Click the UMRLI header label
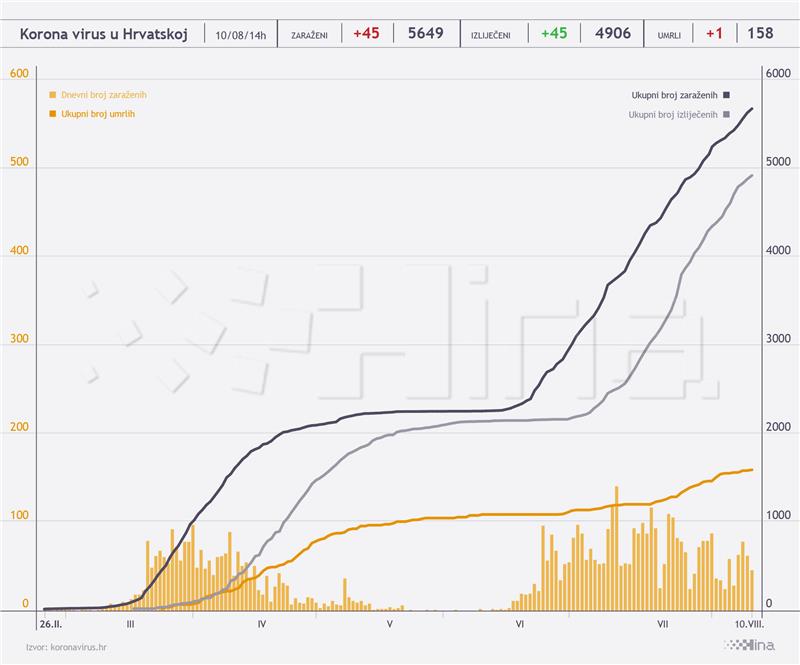 (x=669, y=36)
